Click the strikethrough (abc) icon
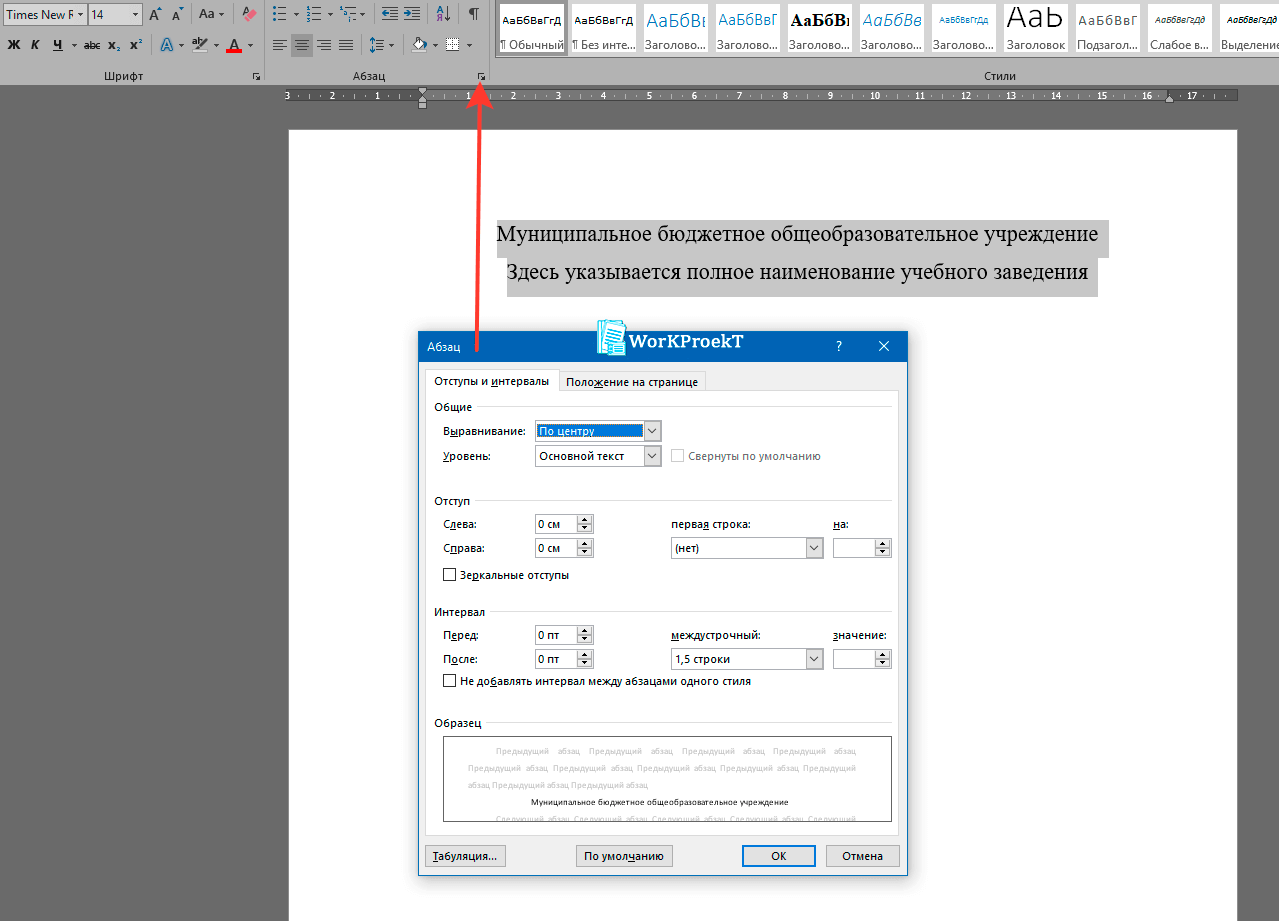This screenshot has width=1279, height=921. pos(92,45)
